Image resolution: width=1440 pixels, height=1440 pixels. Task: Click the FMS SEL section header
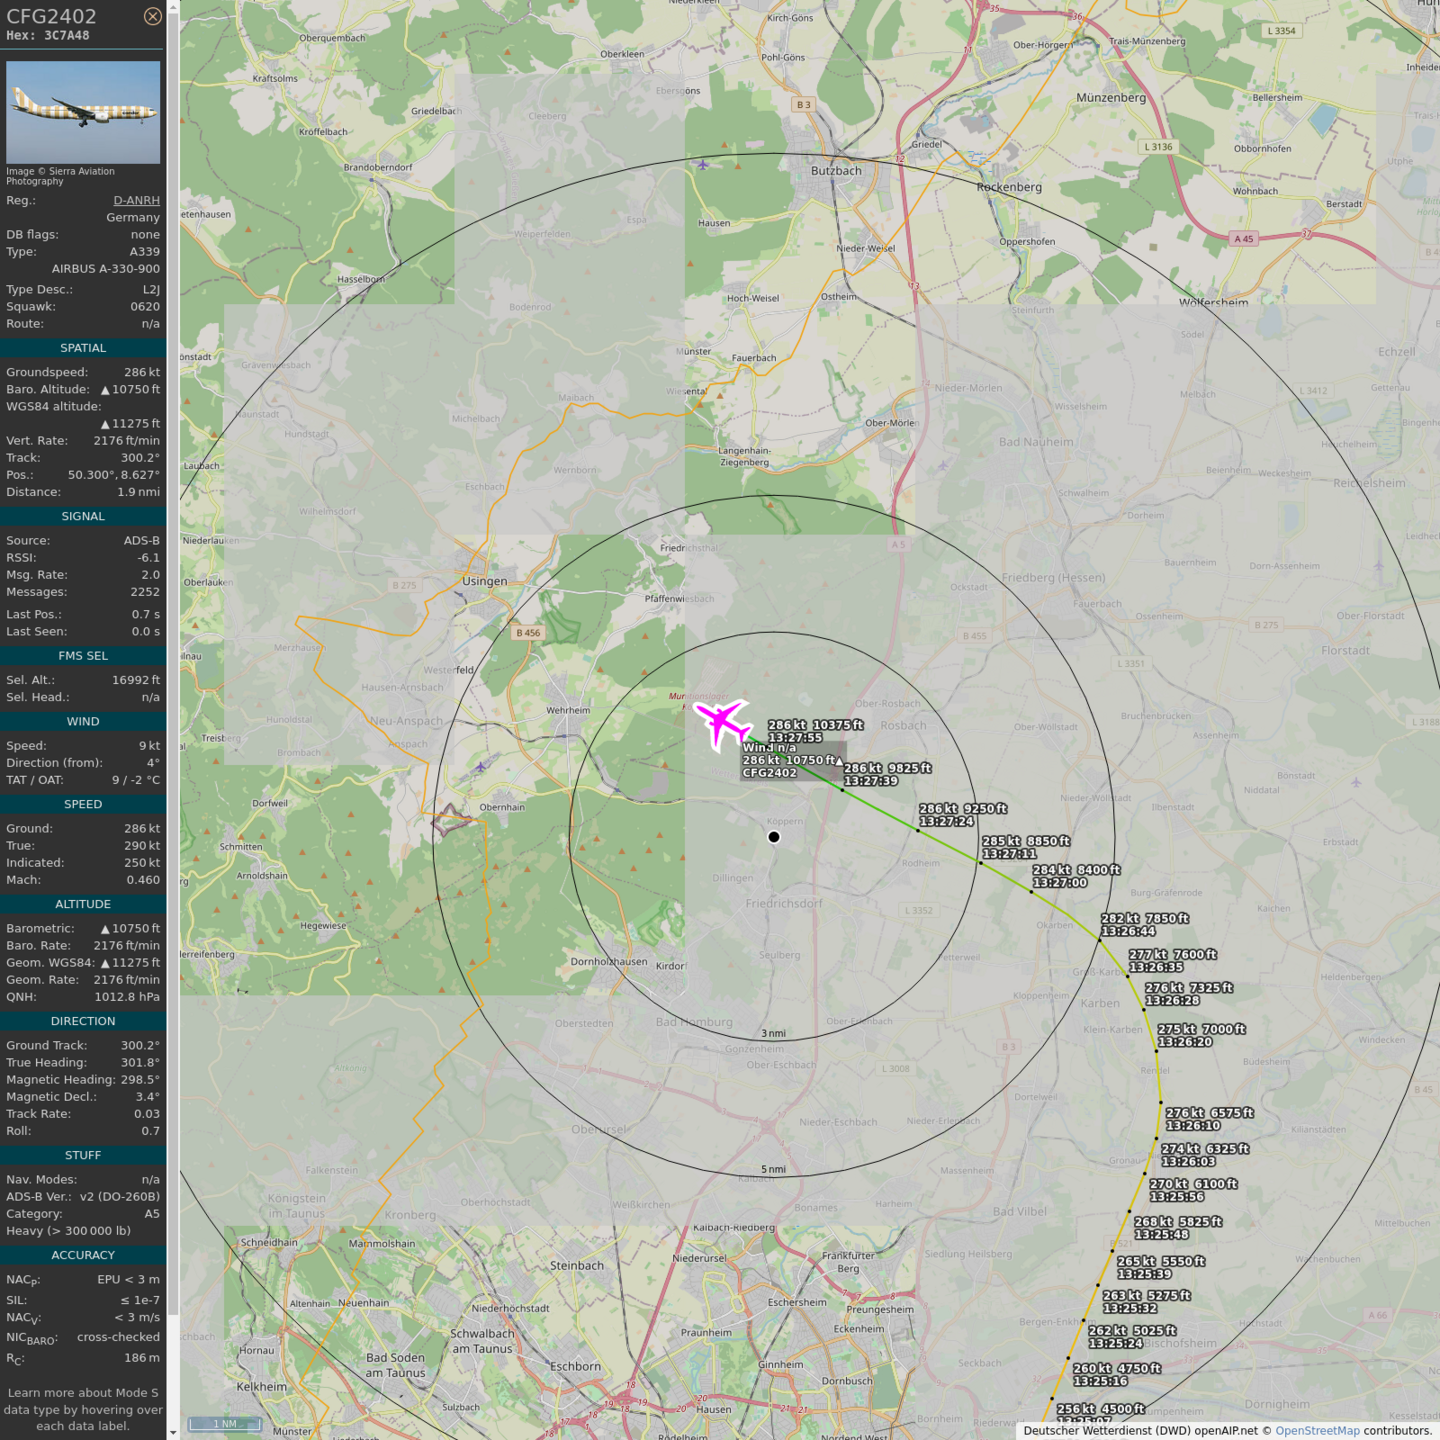pyautogui.click(x=83, y=656)
